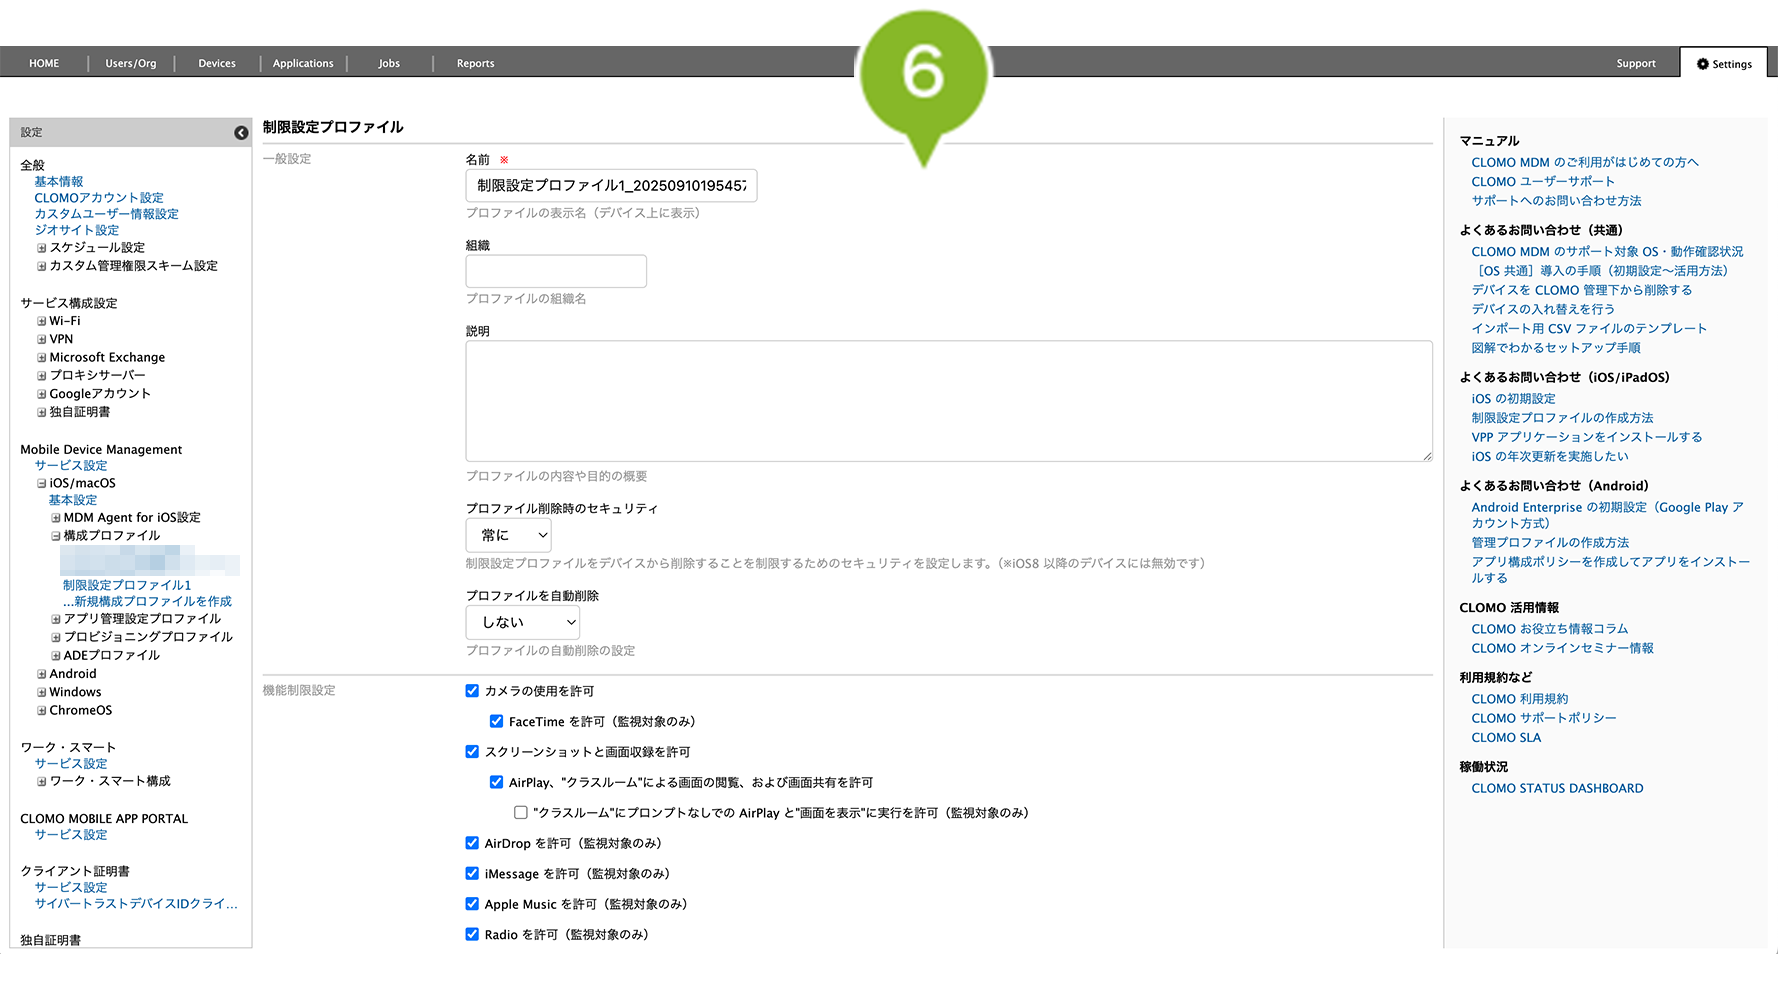The height and width of the screenshot is (1000, 1778).
Task: Click the Settings gear icon
Action: (x=1702, y=64)
